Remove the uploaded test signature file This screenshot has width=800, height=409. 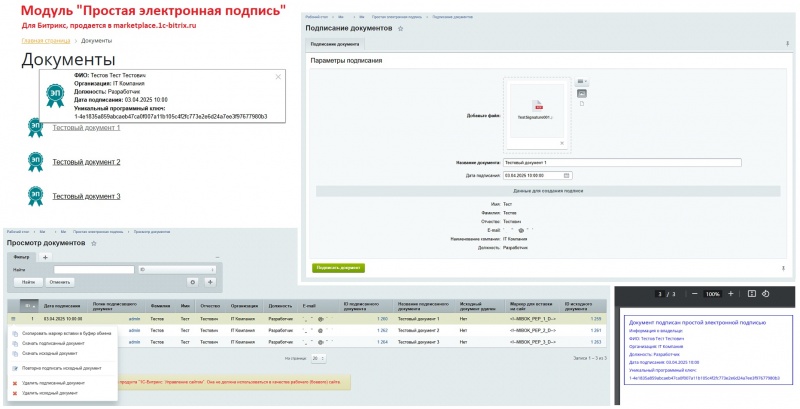(x=562, y=143)
